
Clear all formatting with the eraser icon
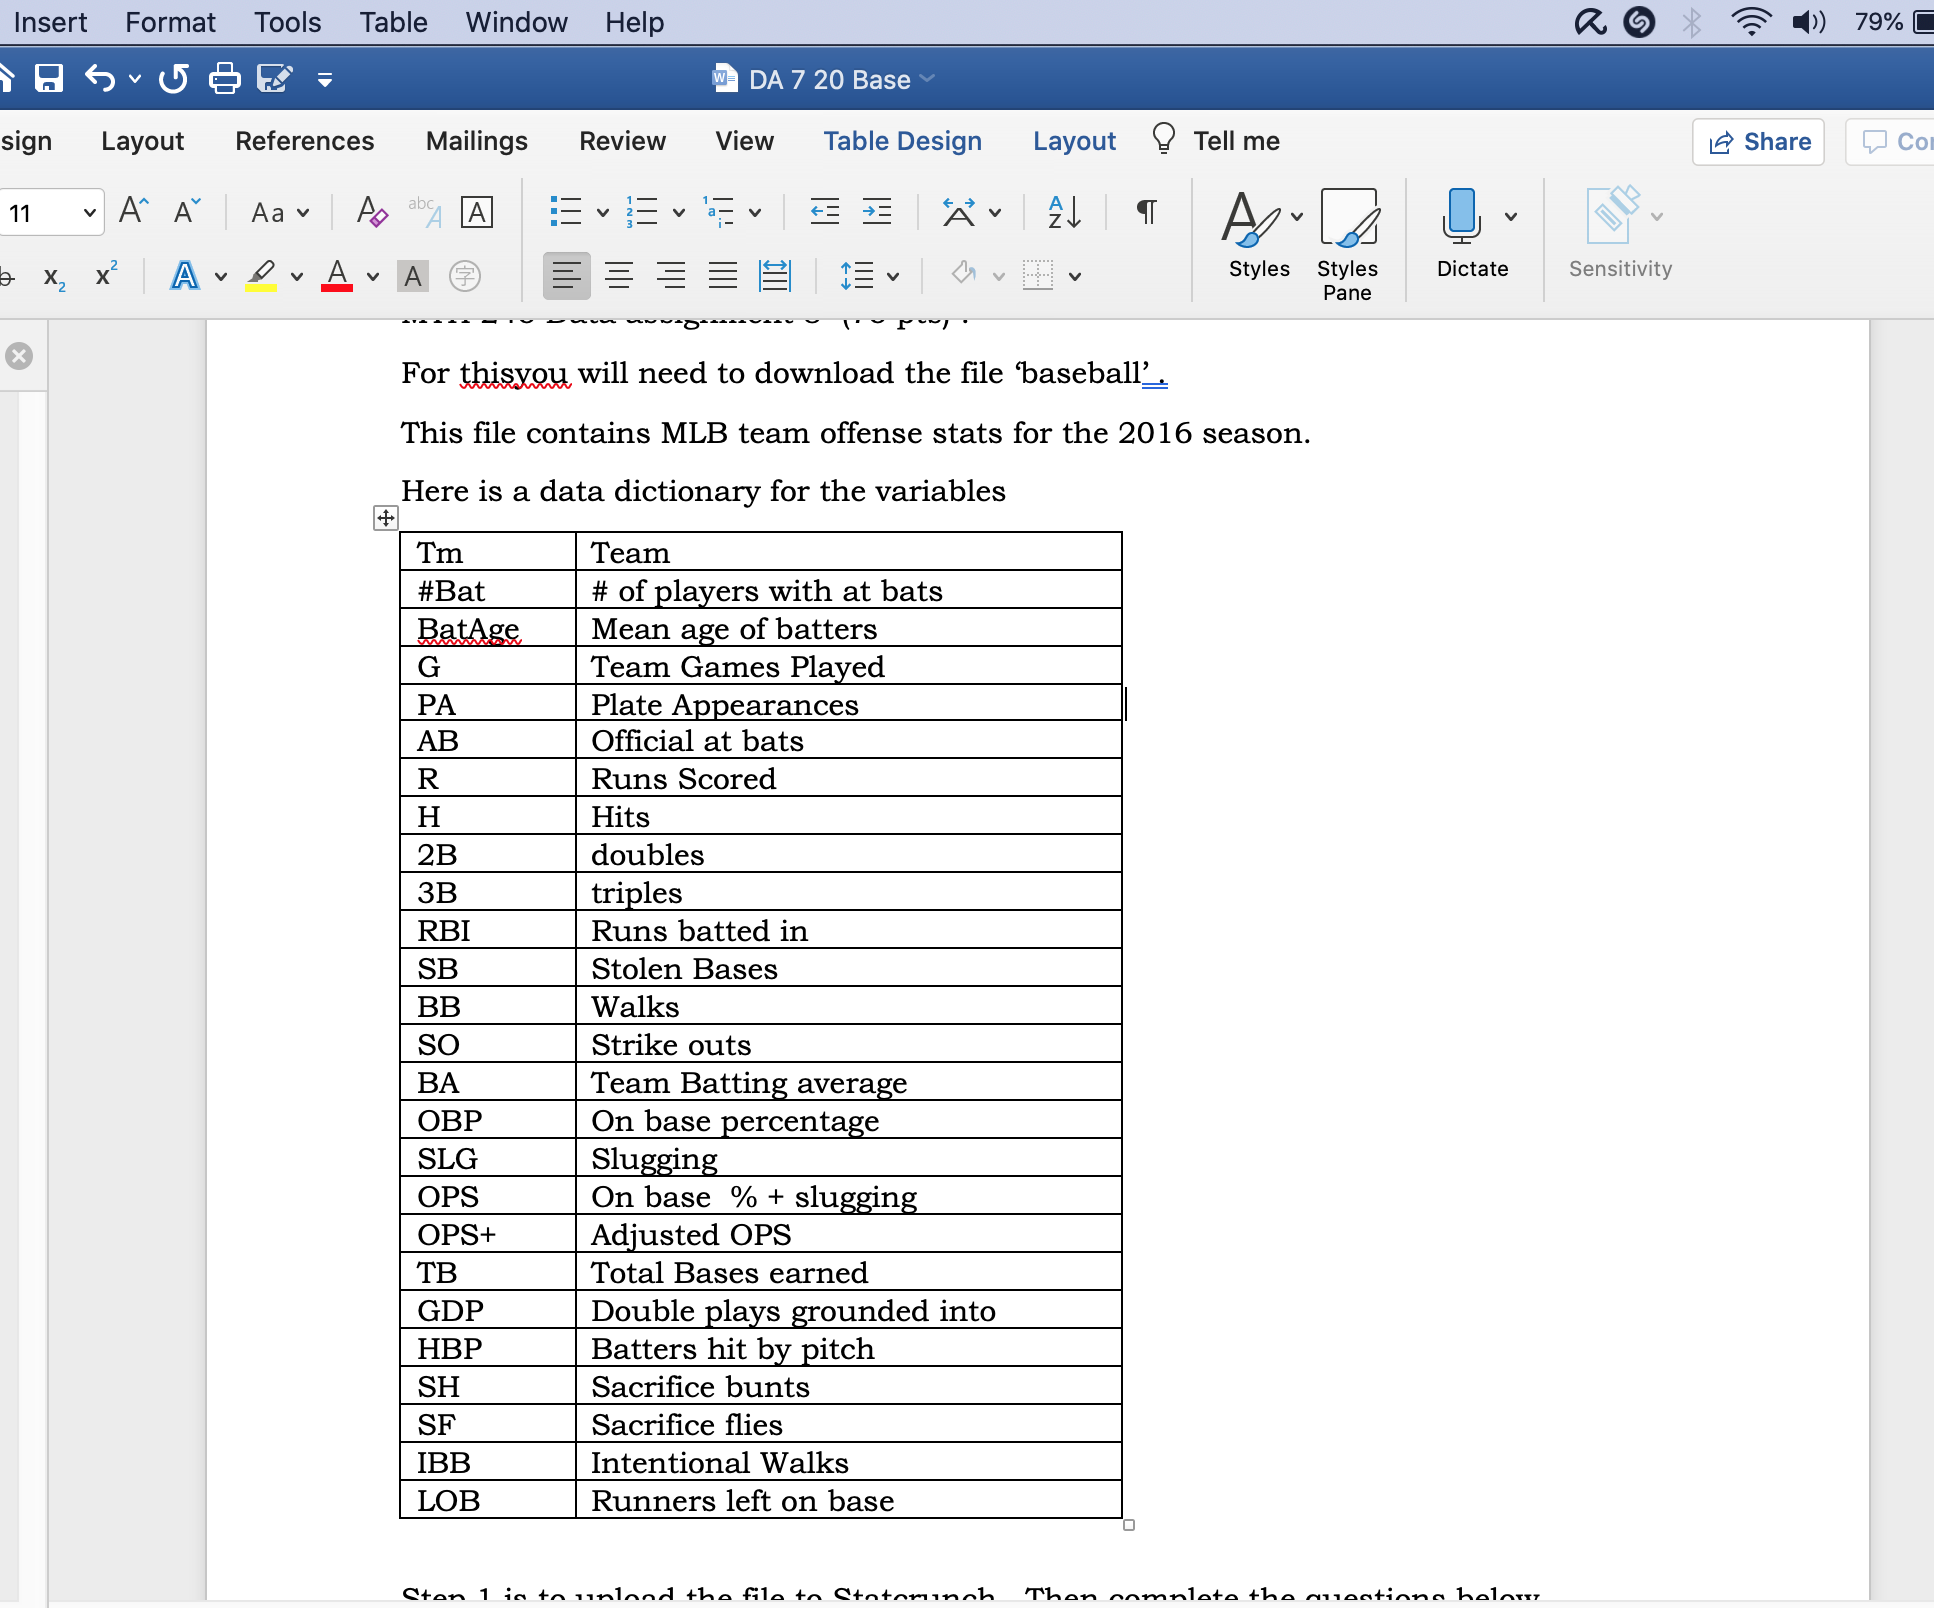pos(369,212)
